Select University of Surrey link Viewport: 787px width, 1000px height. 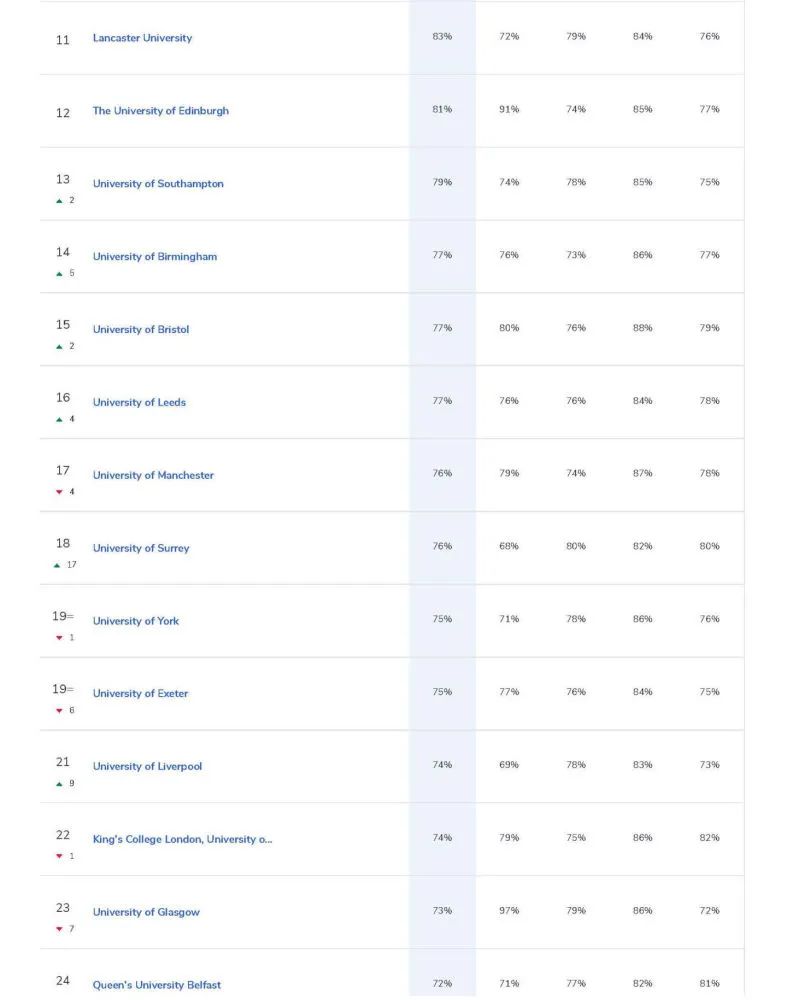[x=141, y=548]
